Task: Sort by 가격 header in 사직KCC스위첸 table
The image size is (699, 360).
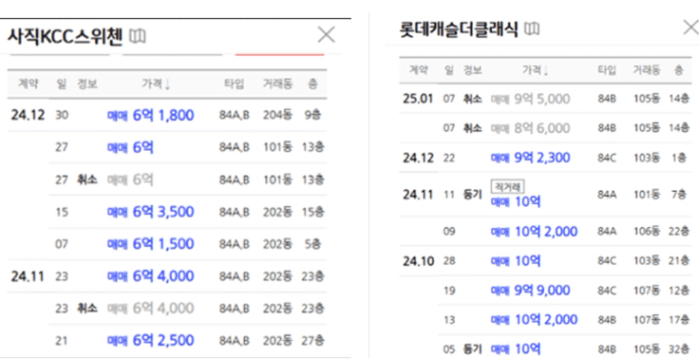Action: click(156, 84)
